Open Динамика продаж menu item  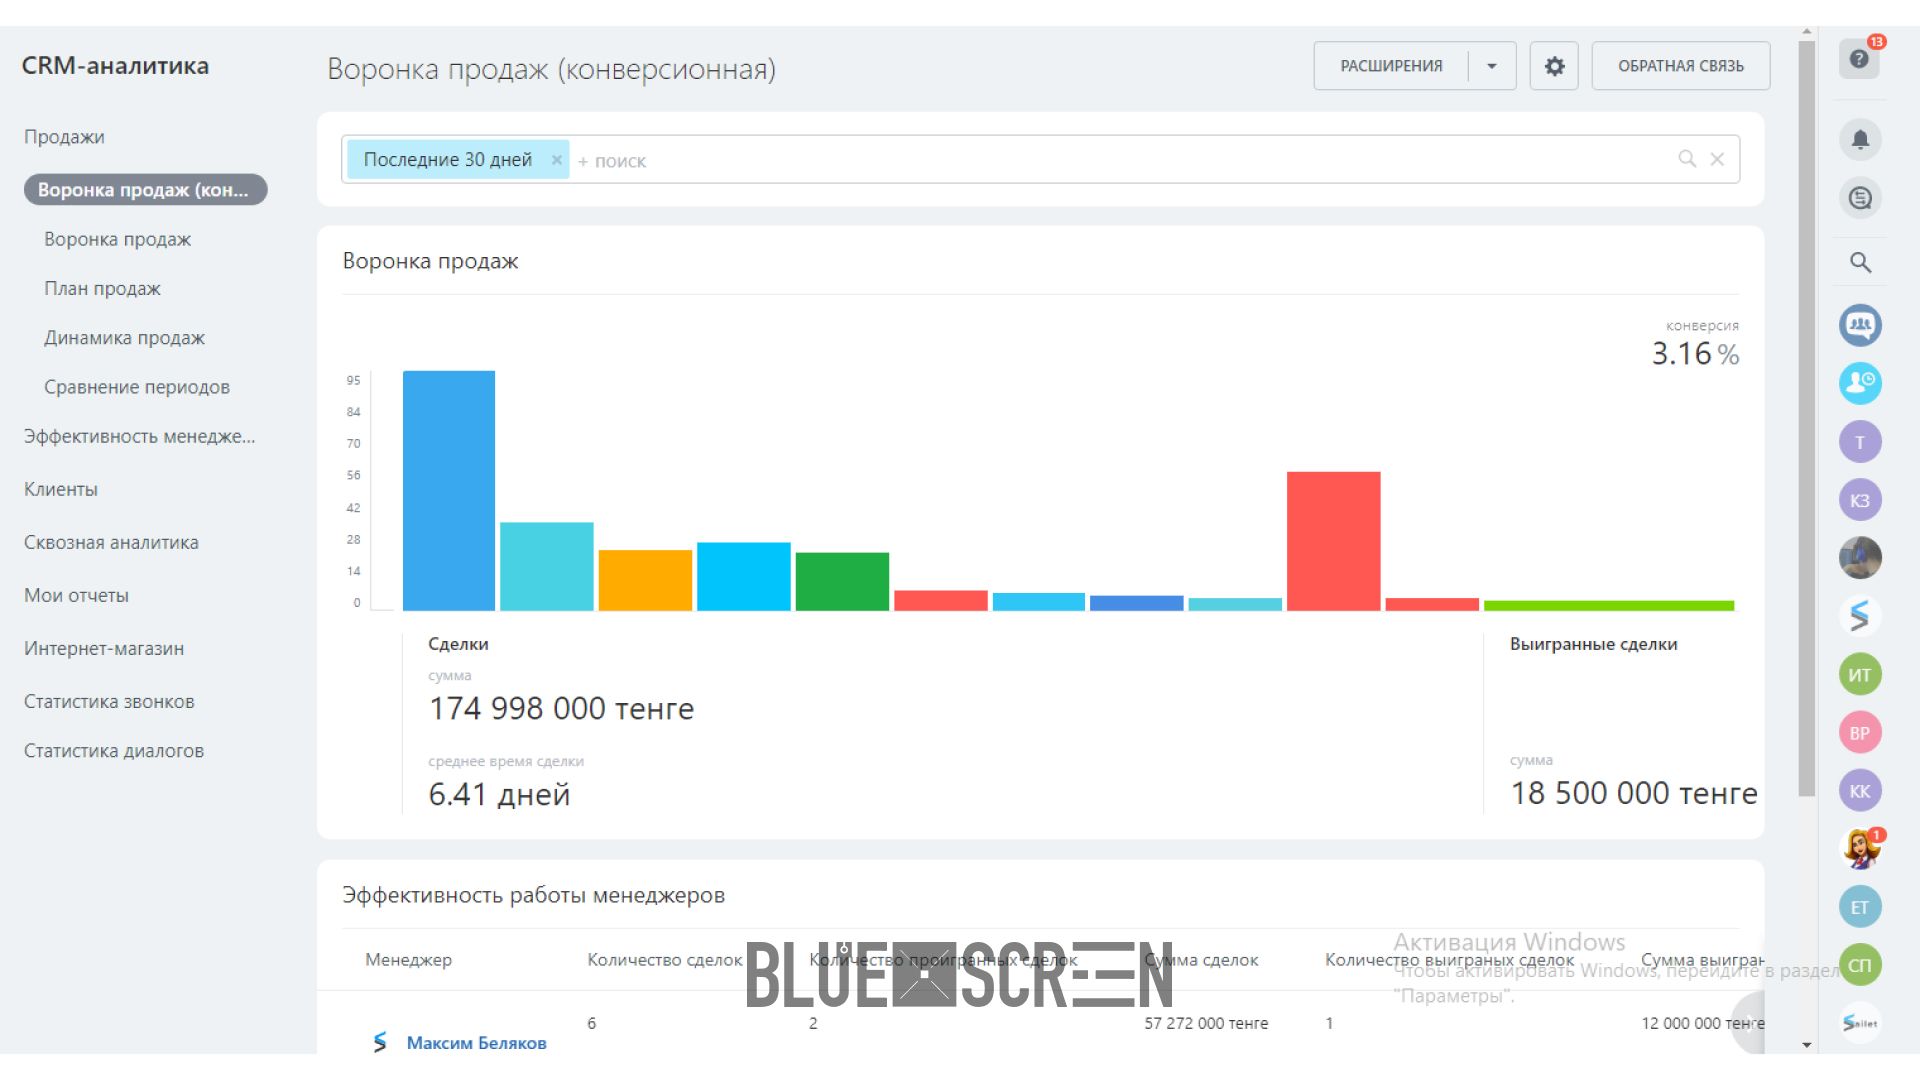[124, 338]
